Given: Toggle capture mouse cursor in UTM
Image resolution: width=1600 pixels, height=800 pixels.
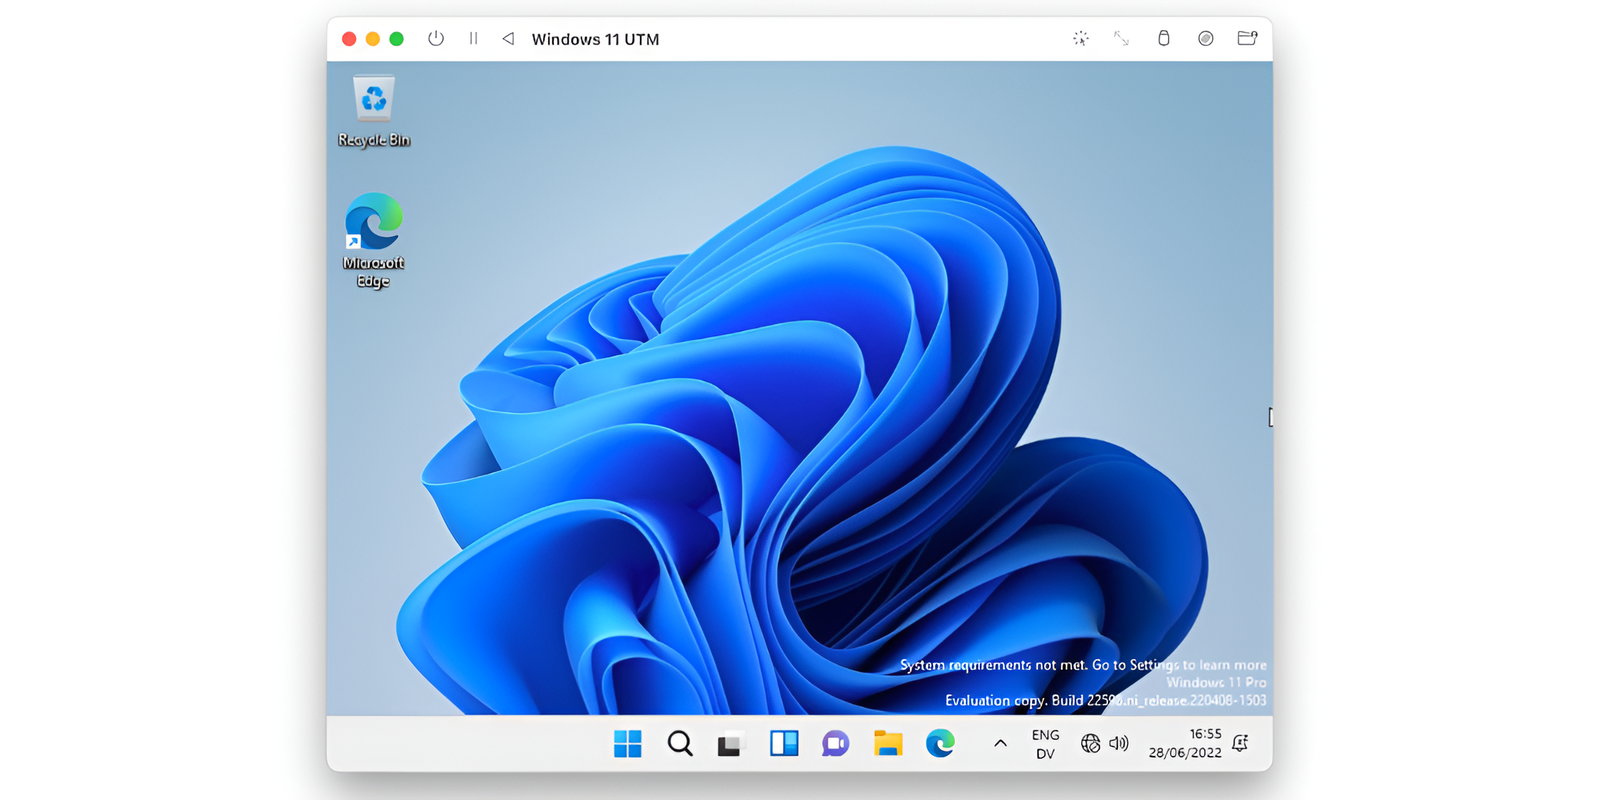Looking at the screenshot, I should tap(1081, 39).
